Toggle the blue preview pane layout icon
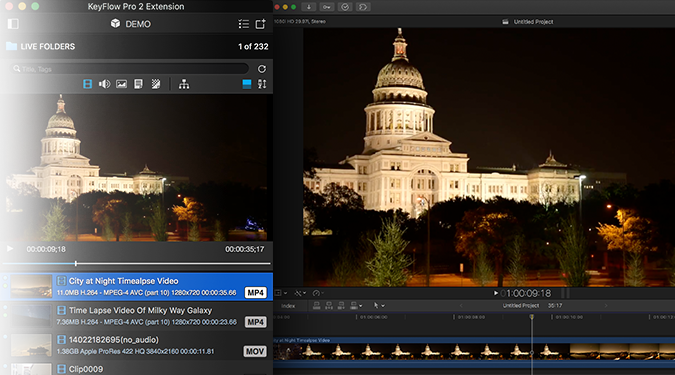The height and width of the screenshot is (375, 675). click(x=247, y=84)
